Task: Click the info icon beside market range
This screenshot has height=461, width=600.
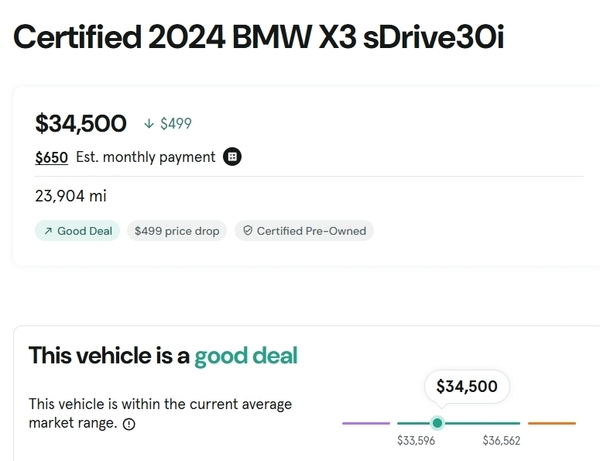Action: pyautogui.click(x=129, y=424)
